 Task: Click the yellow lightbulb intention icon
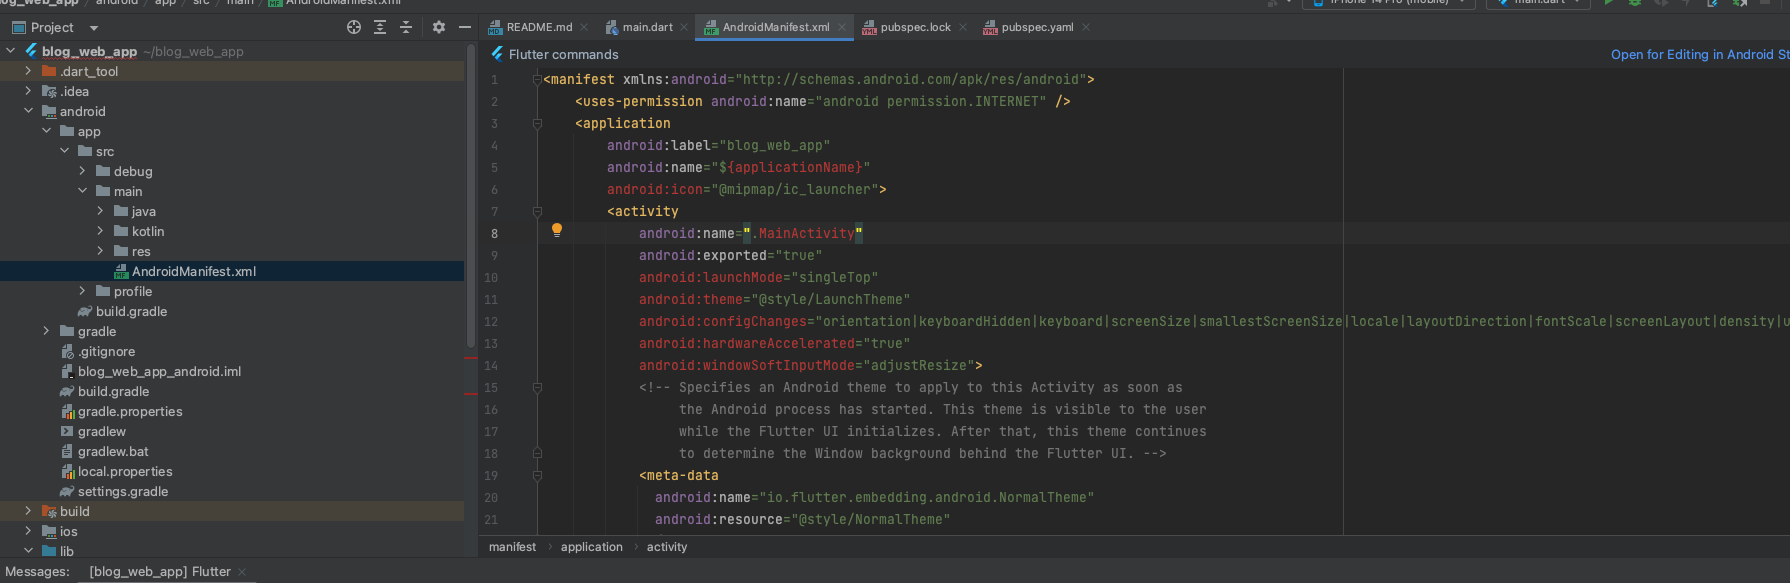click(x=557, y=230)
